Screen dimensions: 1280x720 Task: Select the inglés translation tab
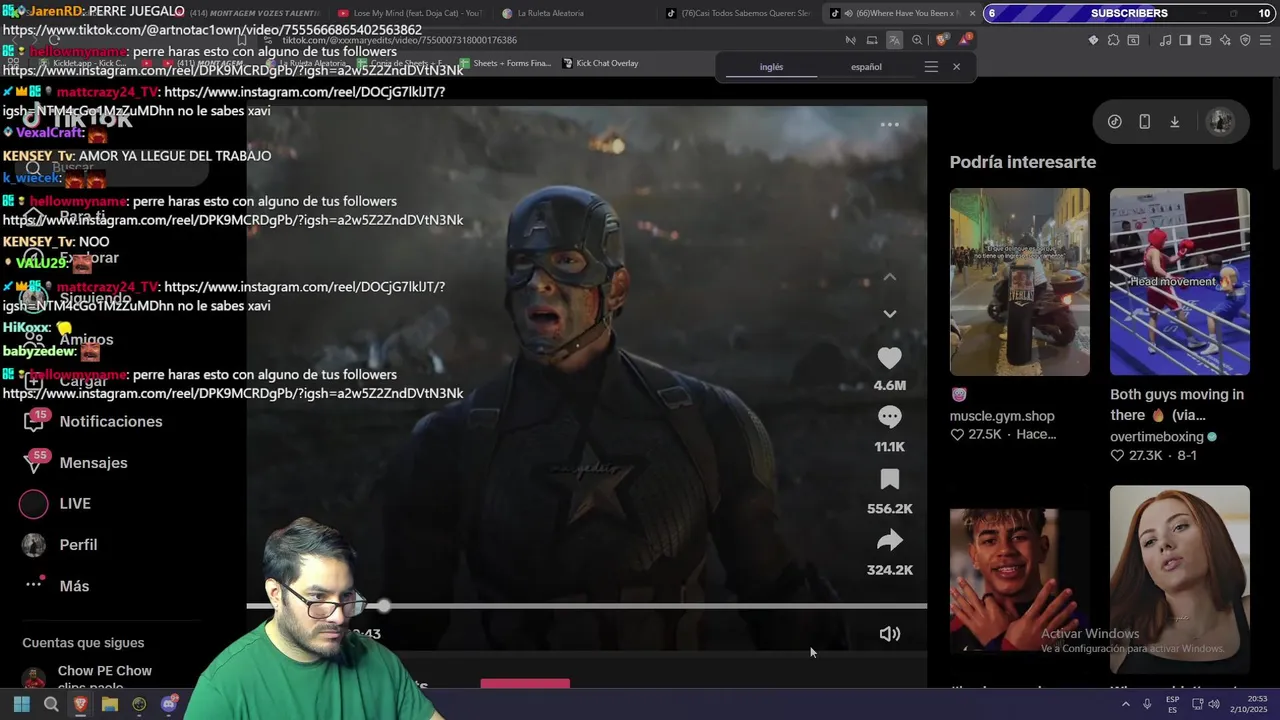pos(771,67)
